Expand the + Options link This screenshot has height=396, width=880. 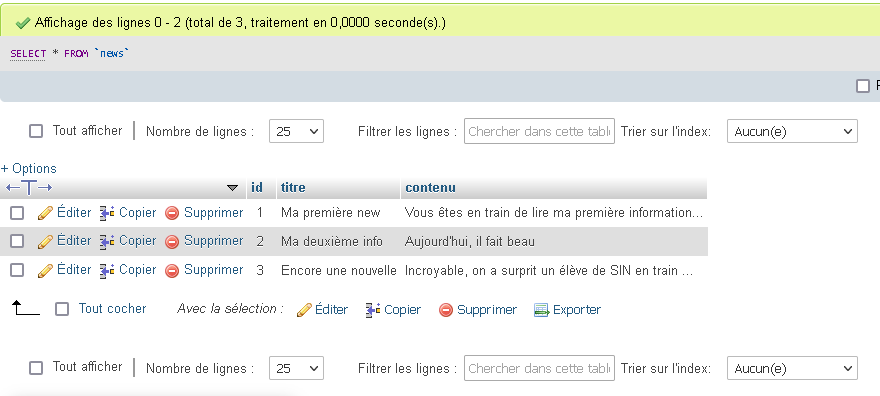[29, 168]
